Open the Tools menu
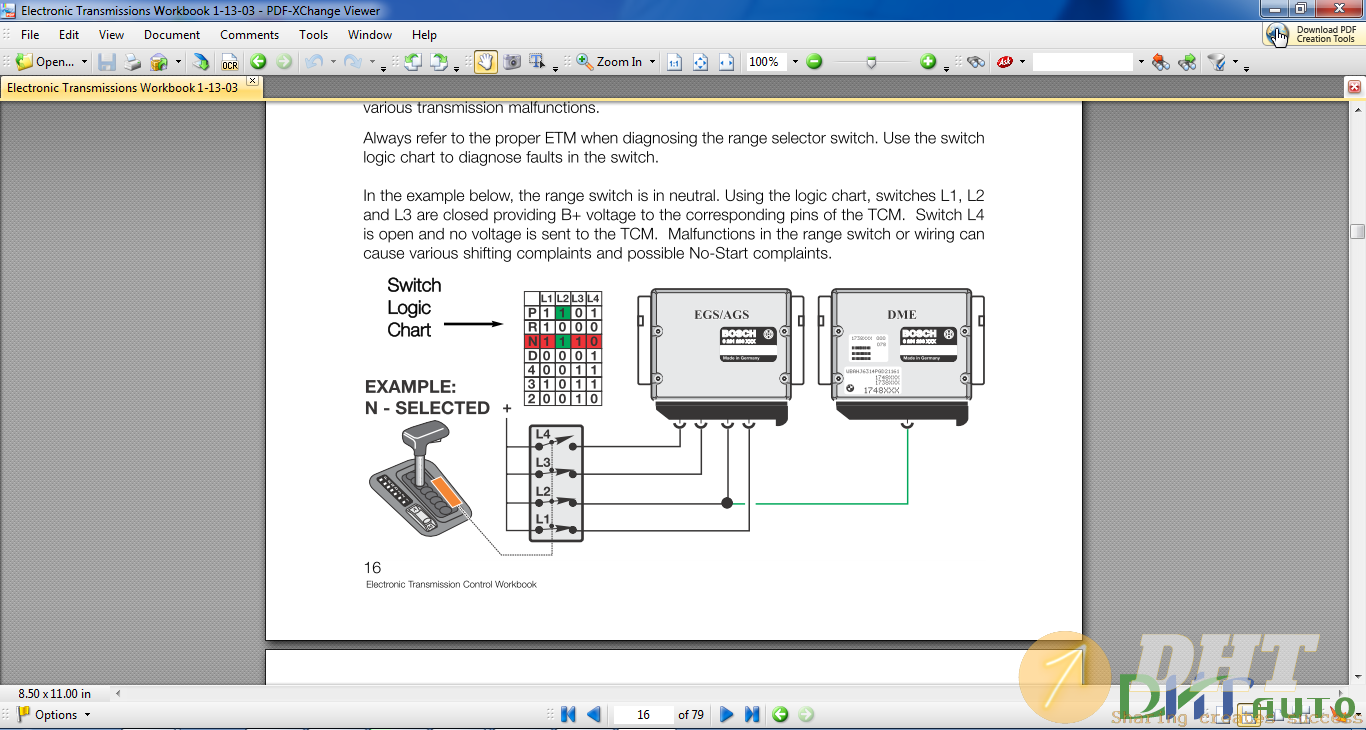The image size is (1366, 730). coord(313,35)
